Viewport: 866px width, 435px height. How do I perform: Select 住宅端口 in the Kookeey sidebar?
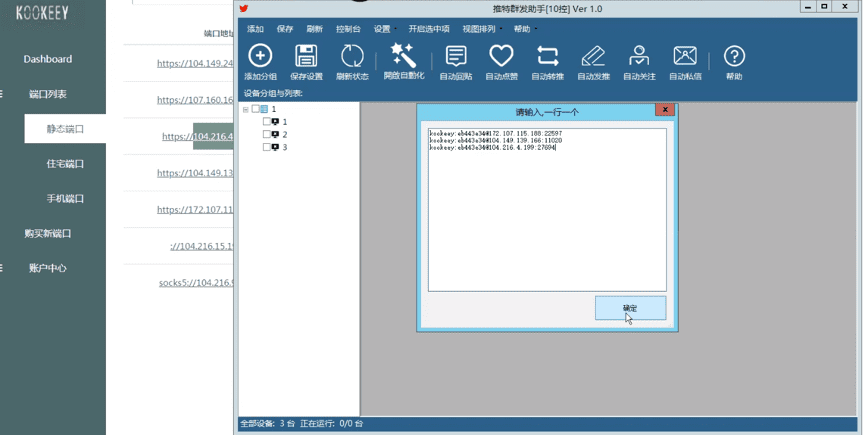click(x=65, y=163)
